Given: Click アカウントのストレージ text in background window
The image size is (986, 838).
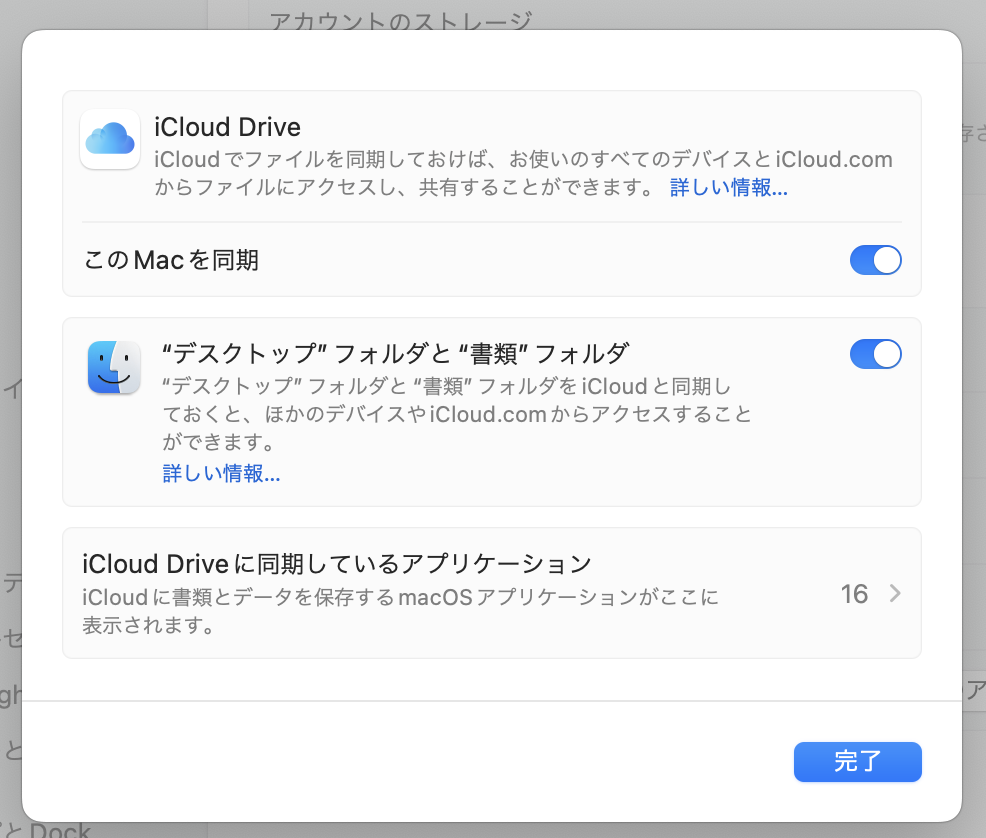Looking at the screenshot, I should click(x=401, y=20).
